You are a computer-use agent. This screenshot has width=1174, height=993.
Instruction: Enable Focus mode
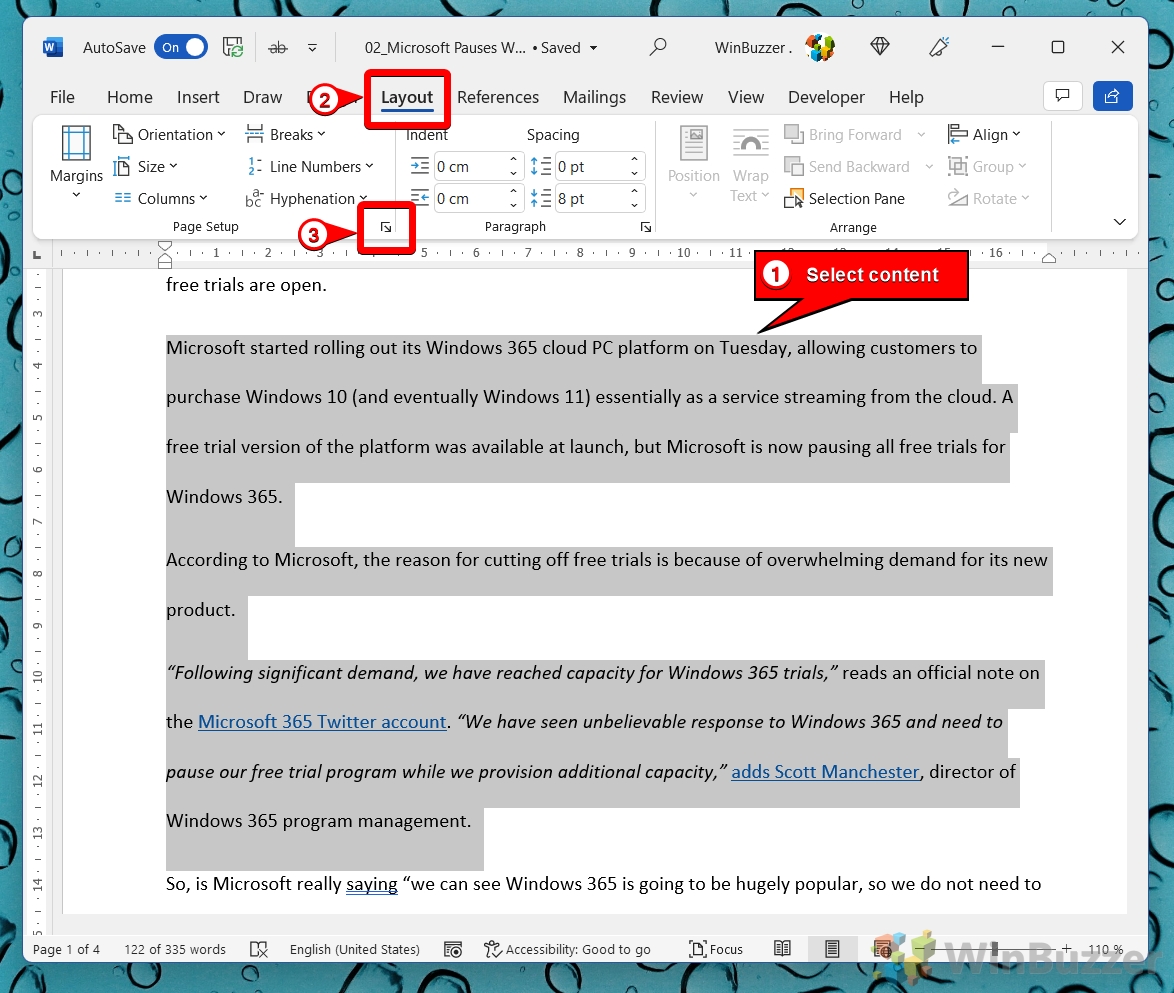click(716, 950)
